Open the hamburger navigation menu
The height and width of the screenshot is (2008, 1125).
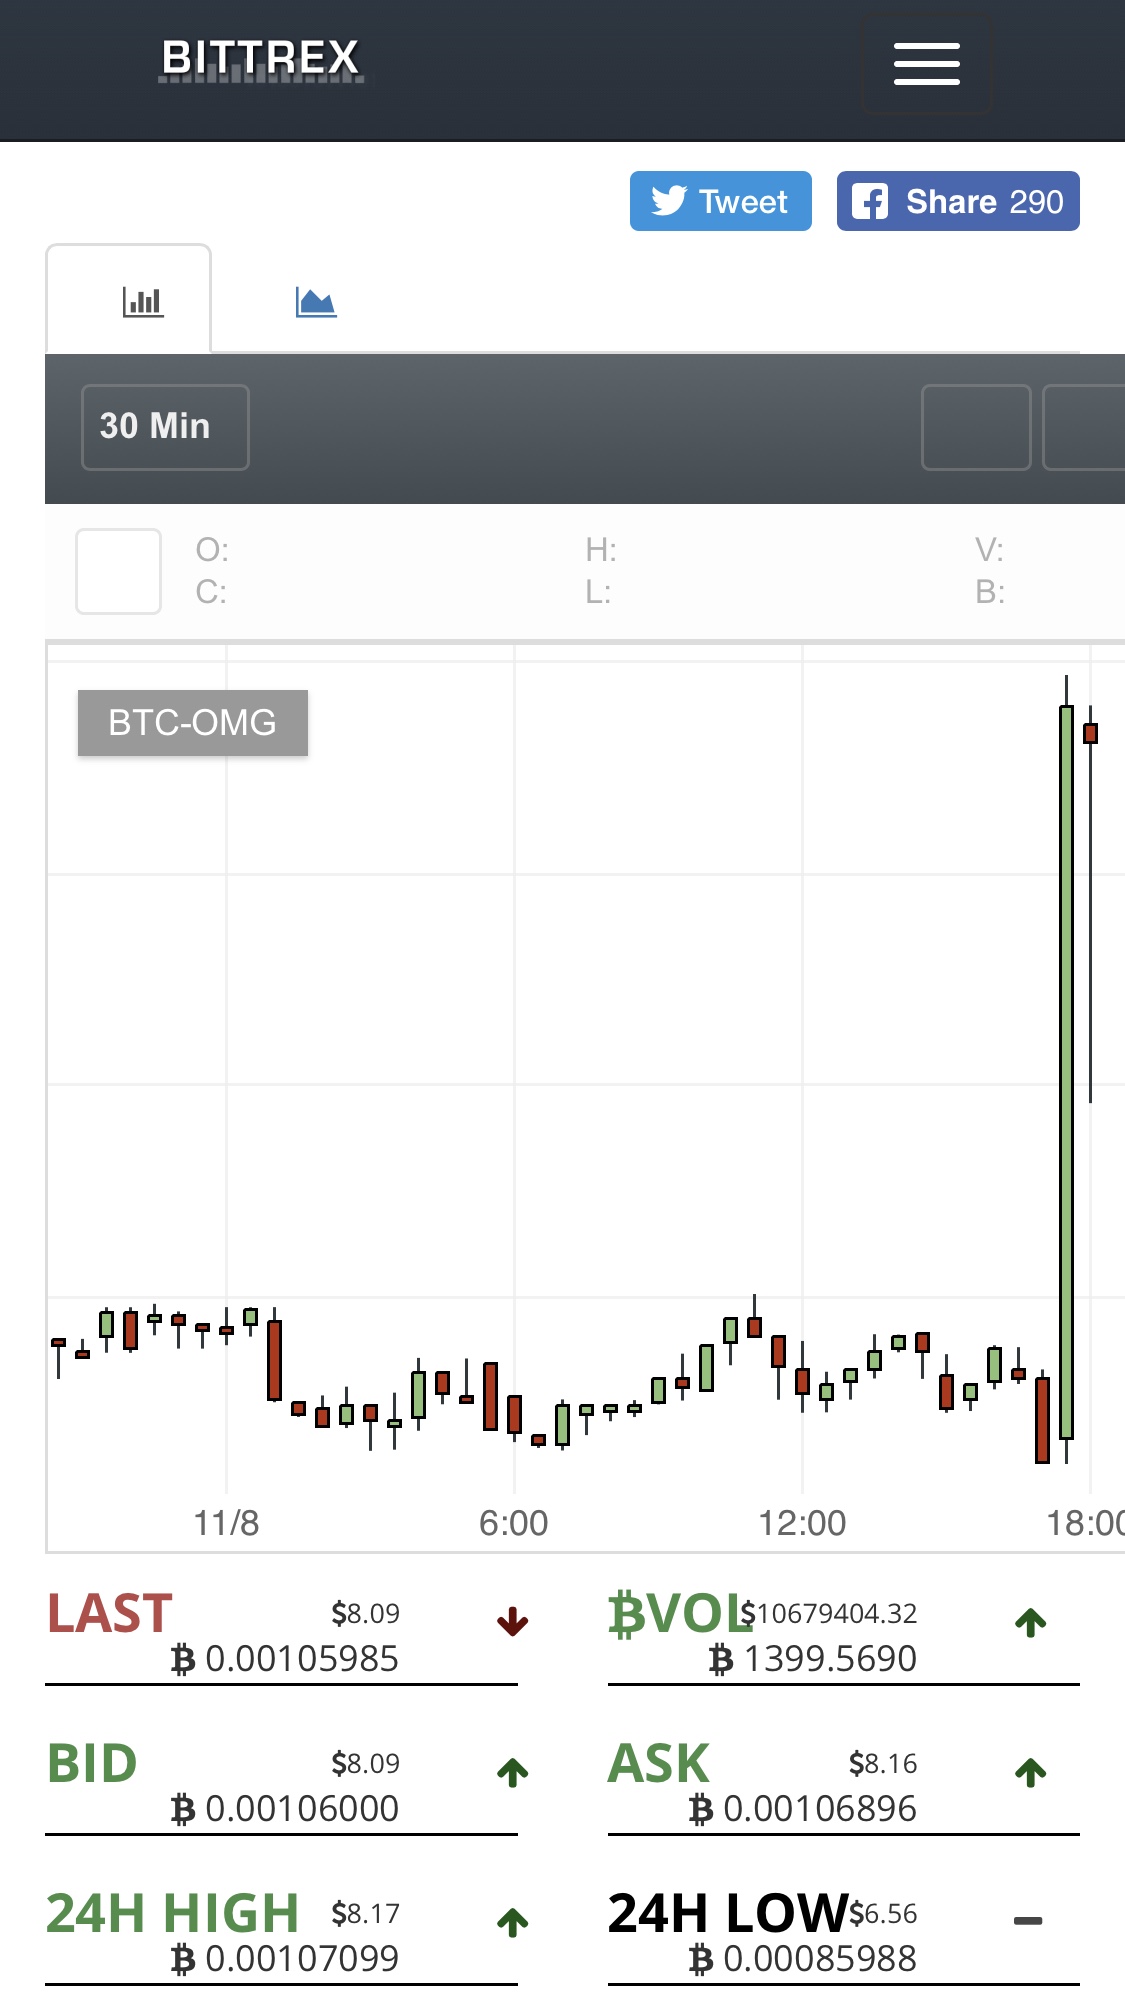pyautogui.click(x=926, y=65)
